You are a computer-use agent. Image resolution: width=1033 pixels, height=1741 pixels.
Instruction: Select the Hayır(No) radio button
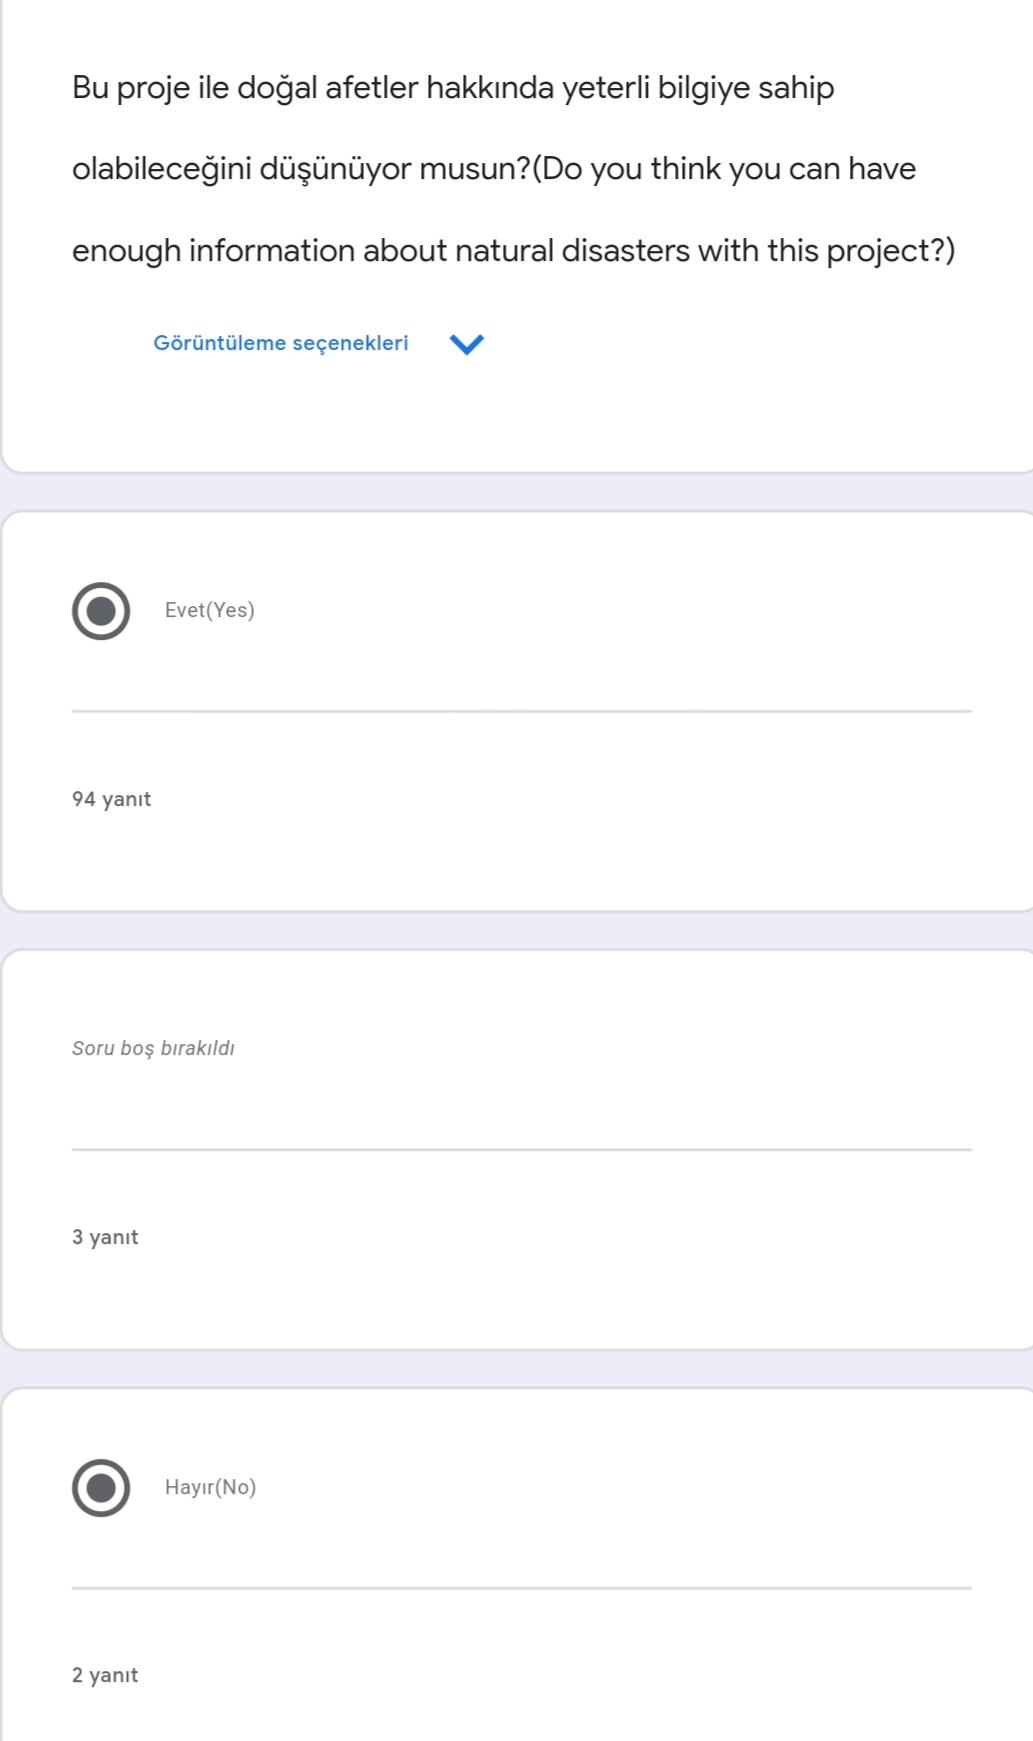click(x=101, y=1487)
